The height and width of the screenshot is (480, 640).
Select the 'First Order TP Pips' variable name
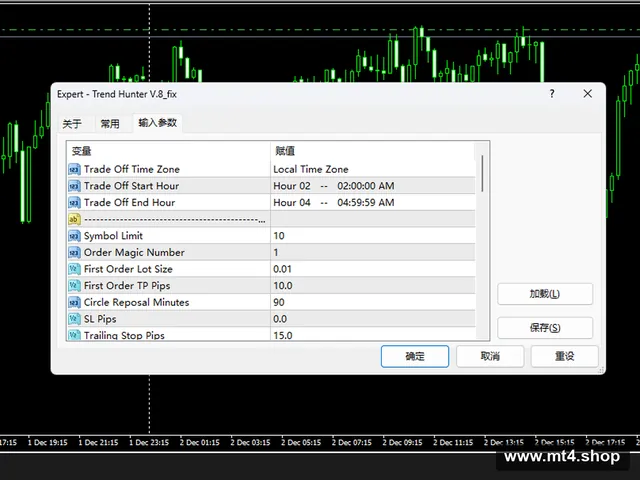[127, 285]
